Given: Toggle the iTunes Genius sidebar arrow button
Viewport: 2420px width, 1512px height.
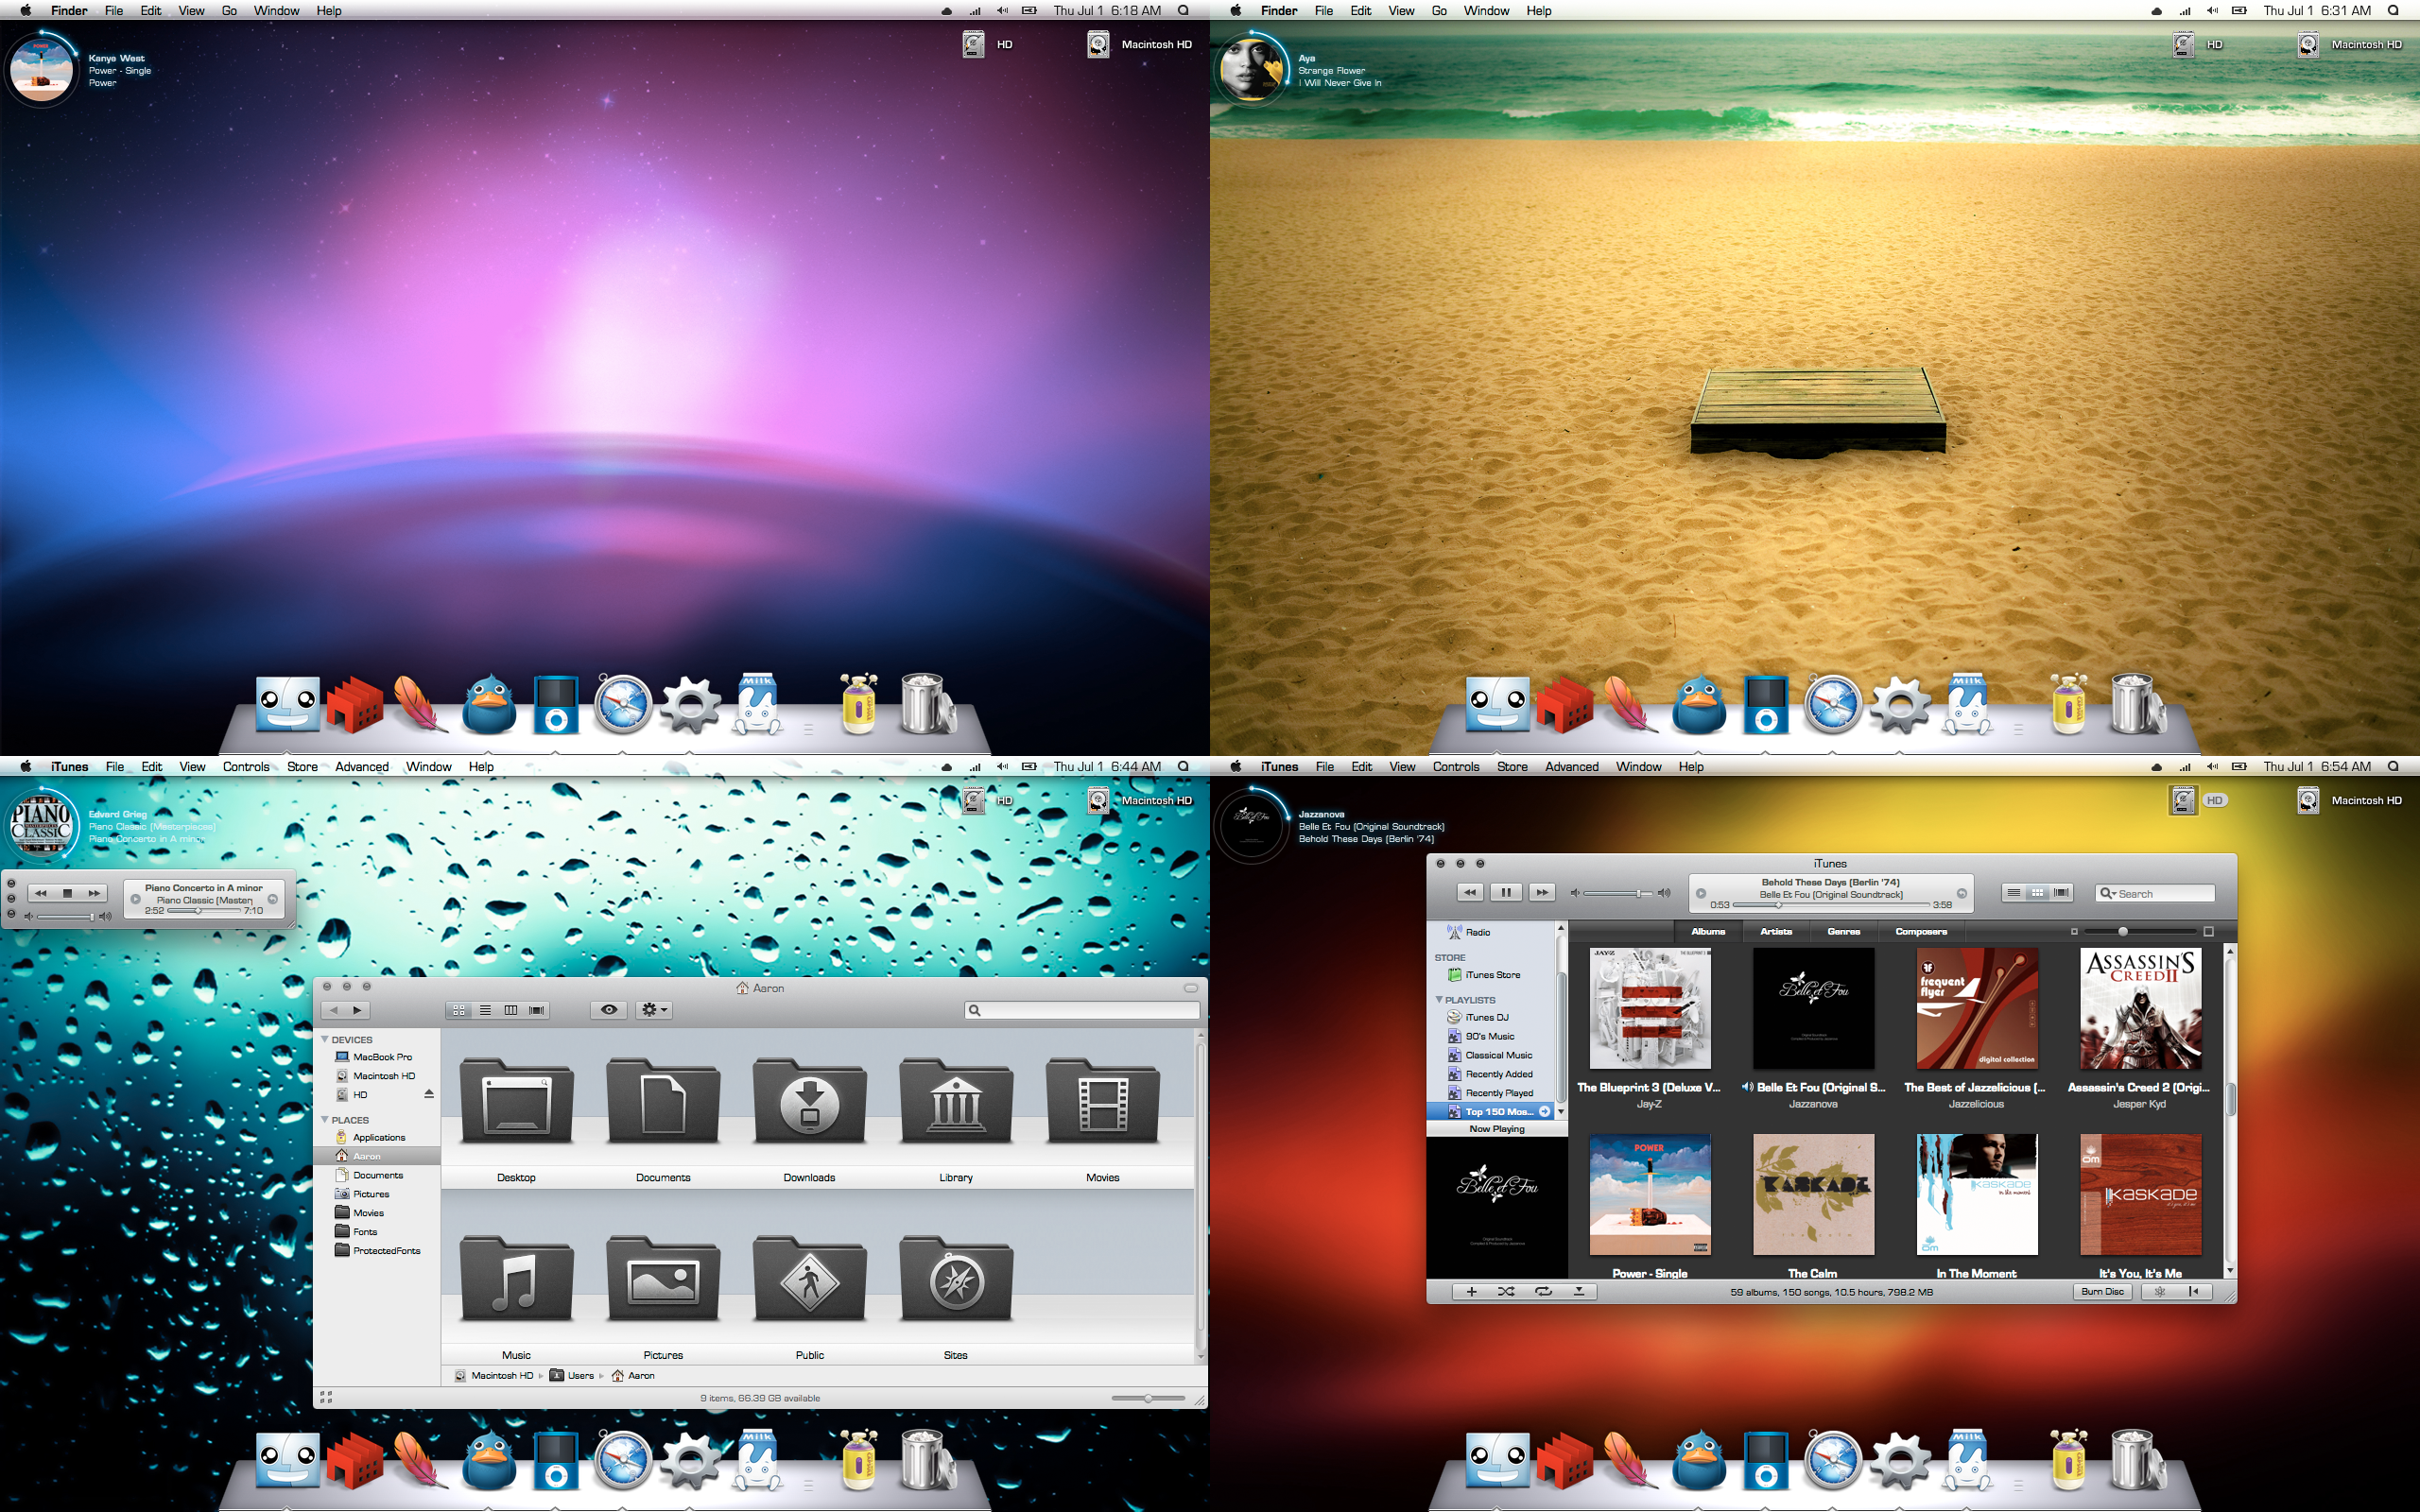Looking at the screenshot, I should coord(2194,1291).
